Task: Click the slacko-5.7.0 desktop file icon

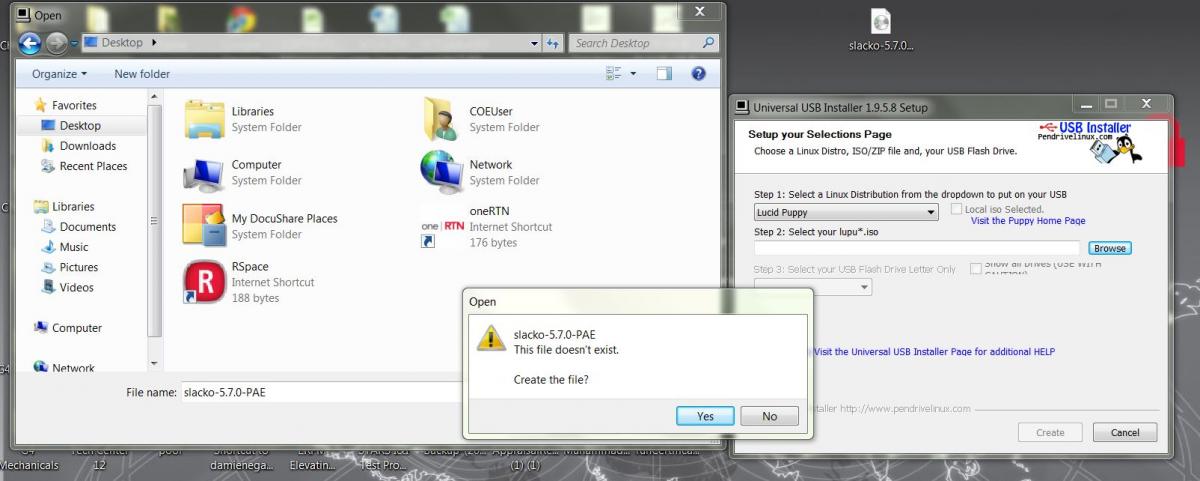Action: (x=881, y=22)
